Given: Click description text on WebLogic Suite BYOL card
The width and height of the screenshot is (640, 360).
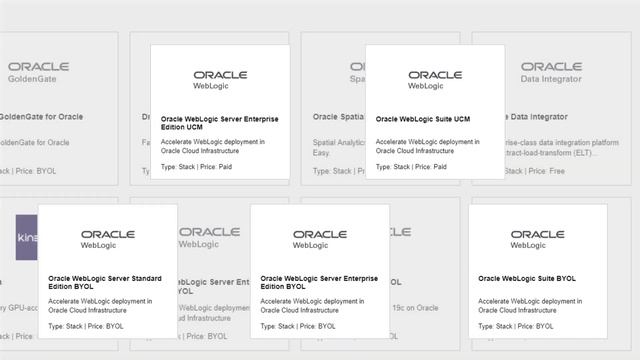Looking at the screenshot, I should (x=530, y=306).
